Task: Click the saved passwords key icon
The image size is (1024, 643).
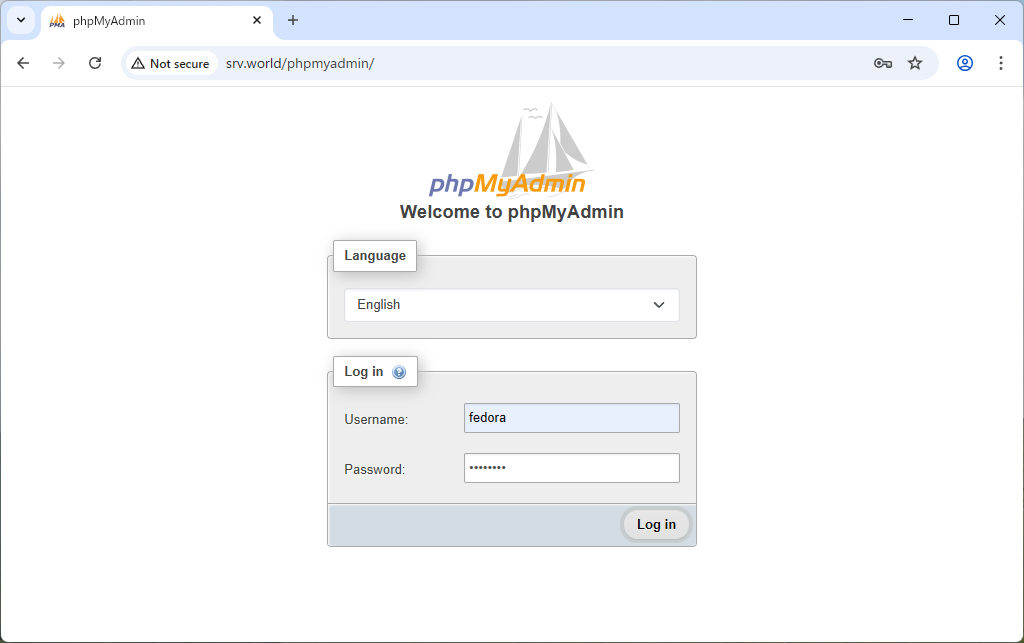Action: coord(882,63)
